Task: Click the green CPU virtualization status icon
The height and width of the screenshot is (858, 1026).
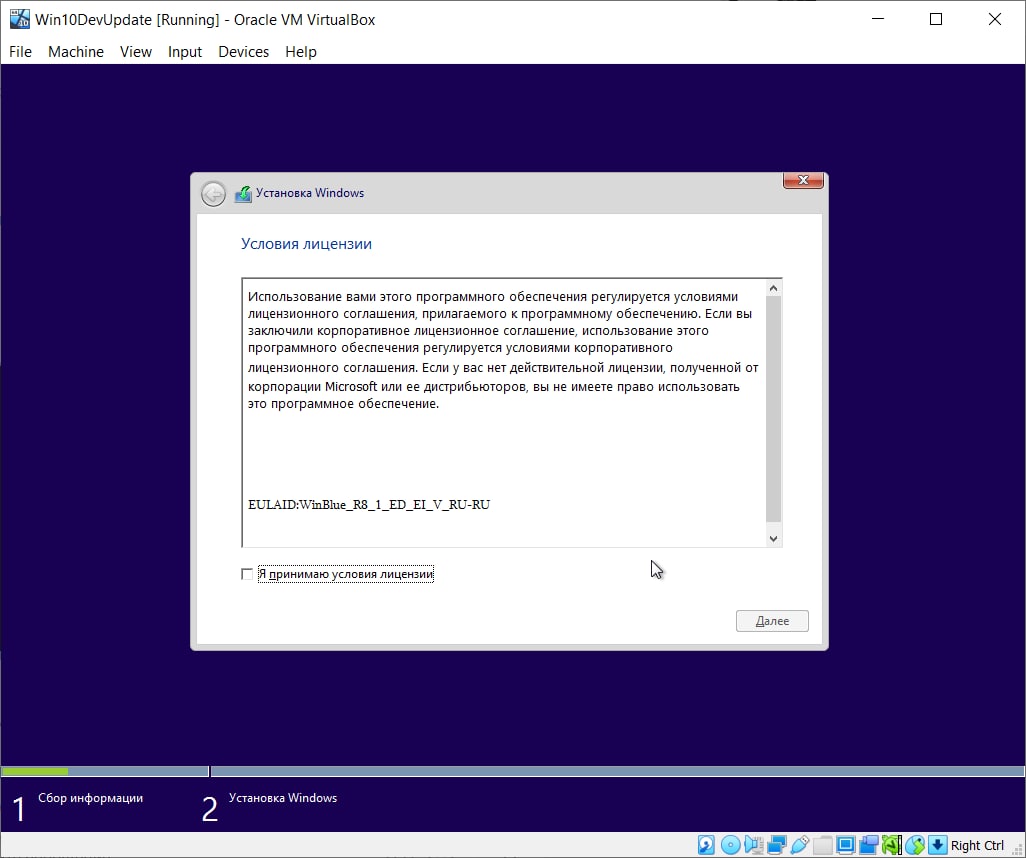Action: click(x=891, y=845)
